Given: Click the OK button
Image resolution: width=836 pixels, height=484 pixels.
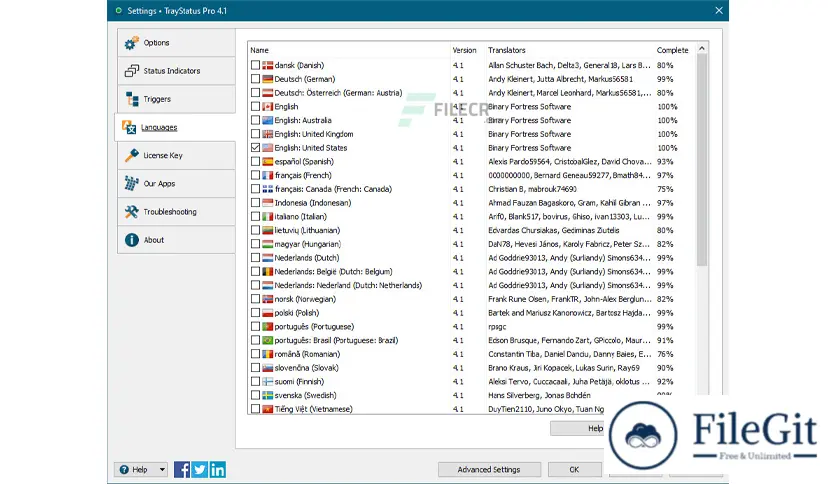Looking at the screenshot, I should [x=574, y=470].
